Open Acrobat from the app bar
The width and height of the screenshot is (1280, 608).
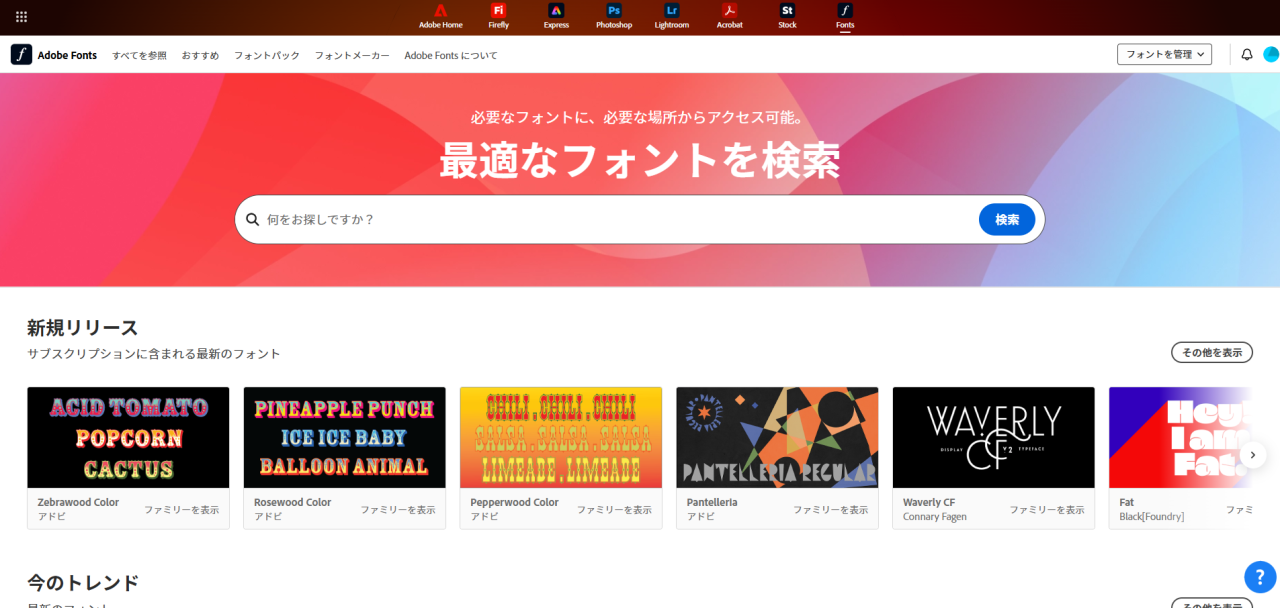tap(730, 17)
